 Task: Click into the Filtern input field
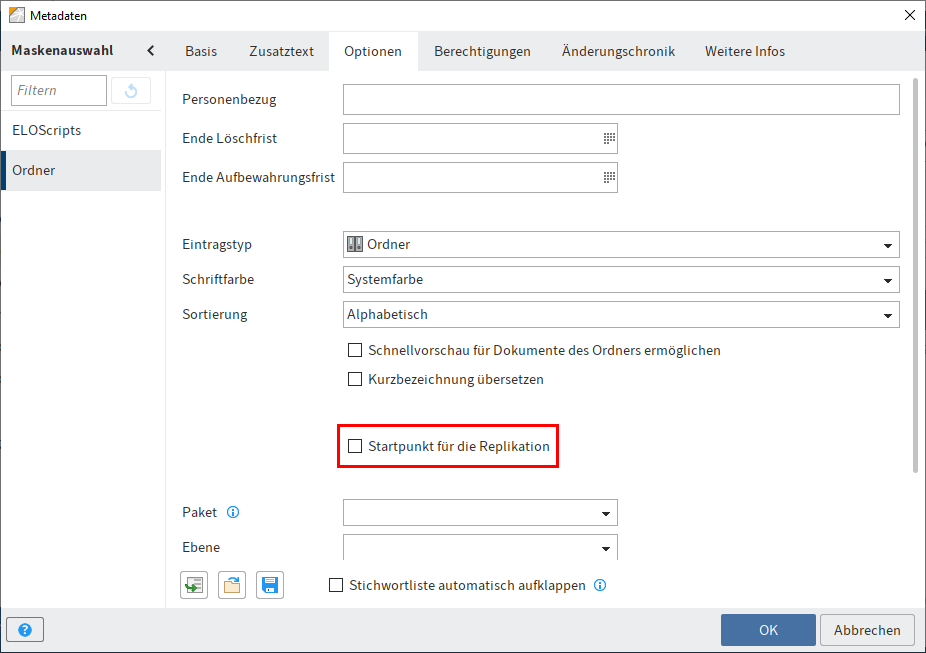point(59,90)
